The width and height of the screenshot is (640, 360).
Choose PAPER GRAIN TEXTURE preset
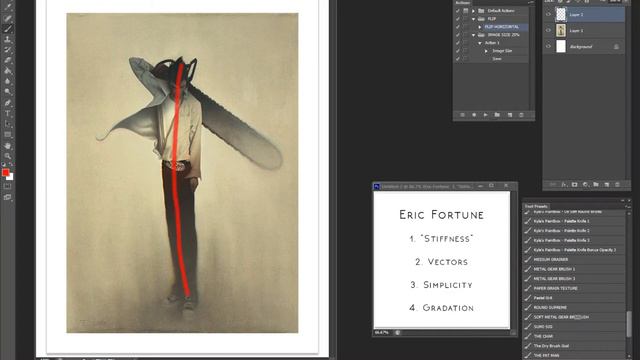pos(576,289)
